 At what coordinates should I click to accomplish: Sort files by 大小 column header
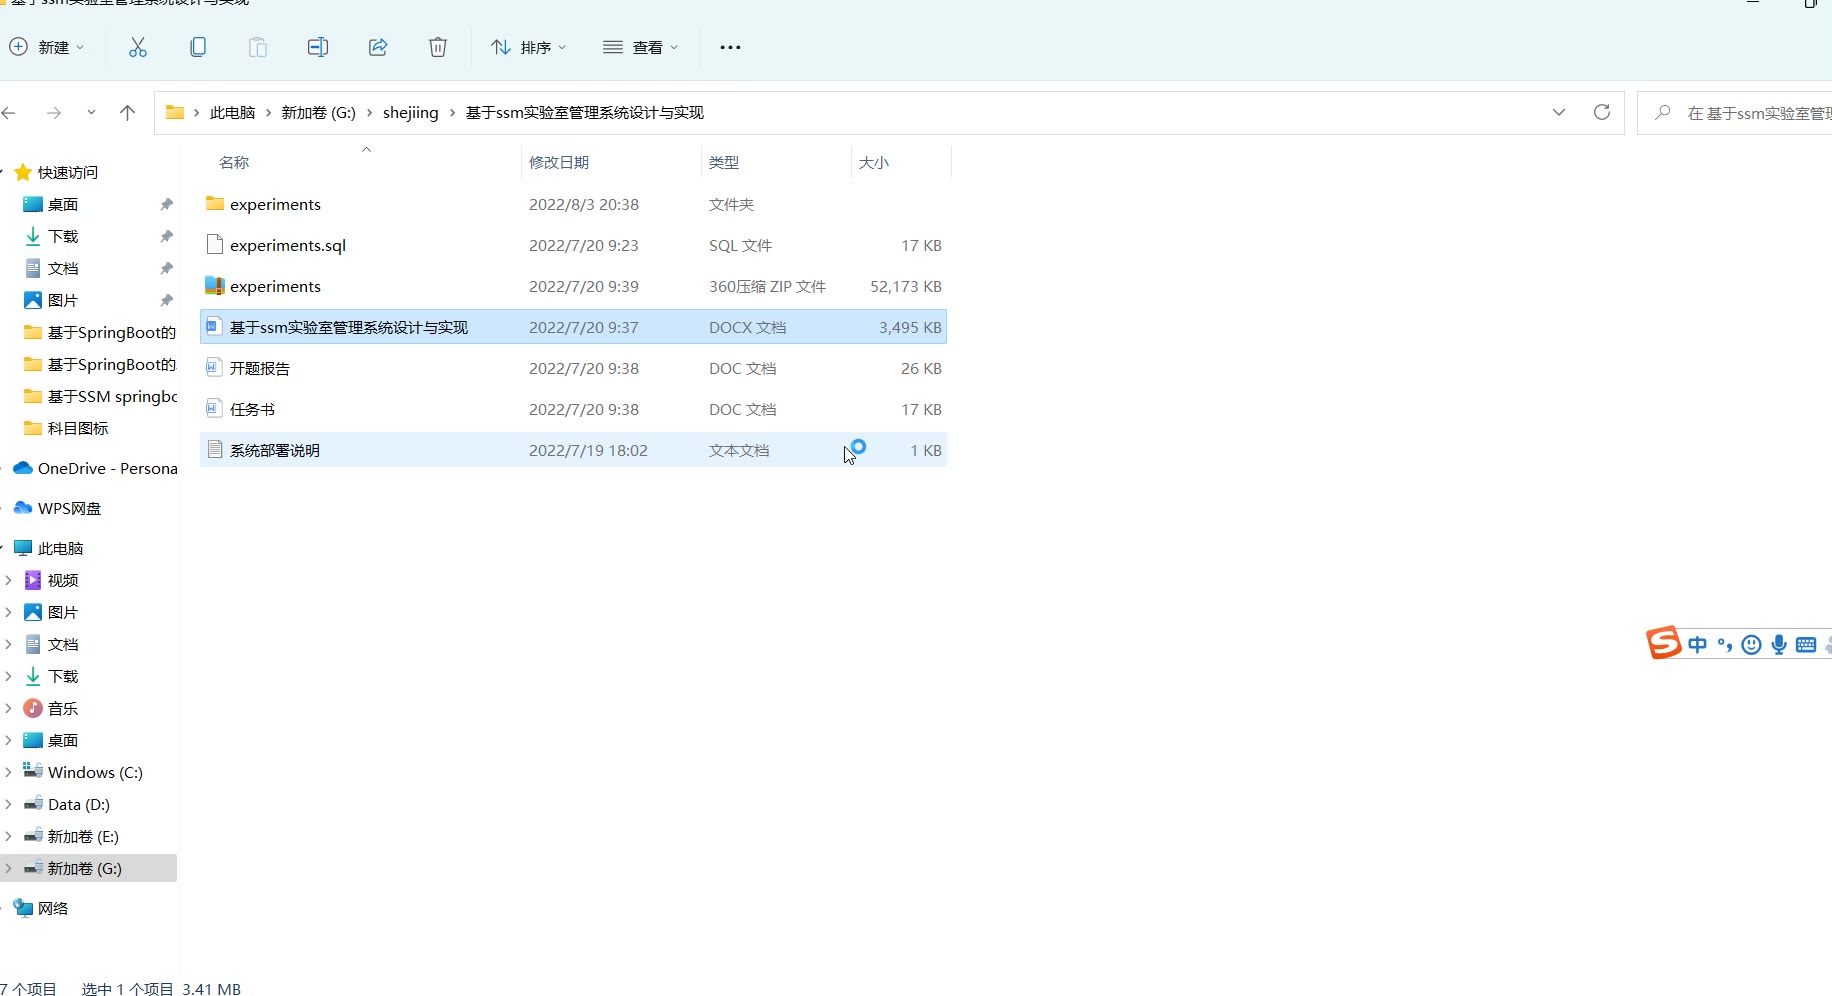(873, 162)
